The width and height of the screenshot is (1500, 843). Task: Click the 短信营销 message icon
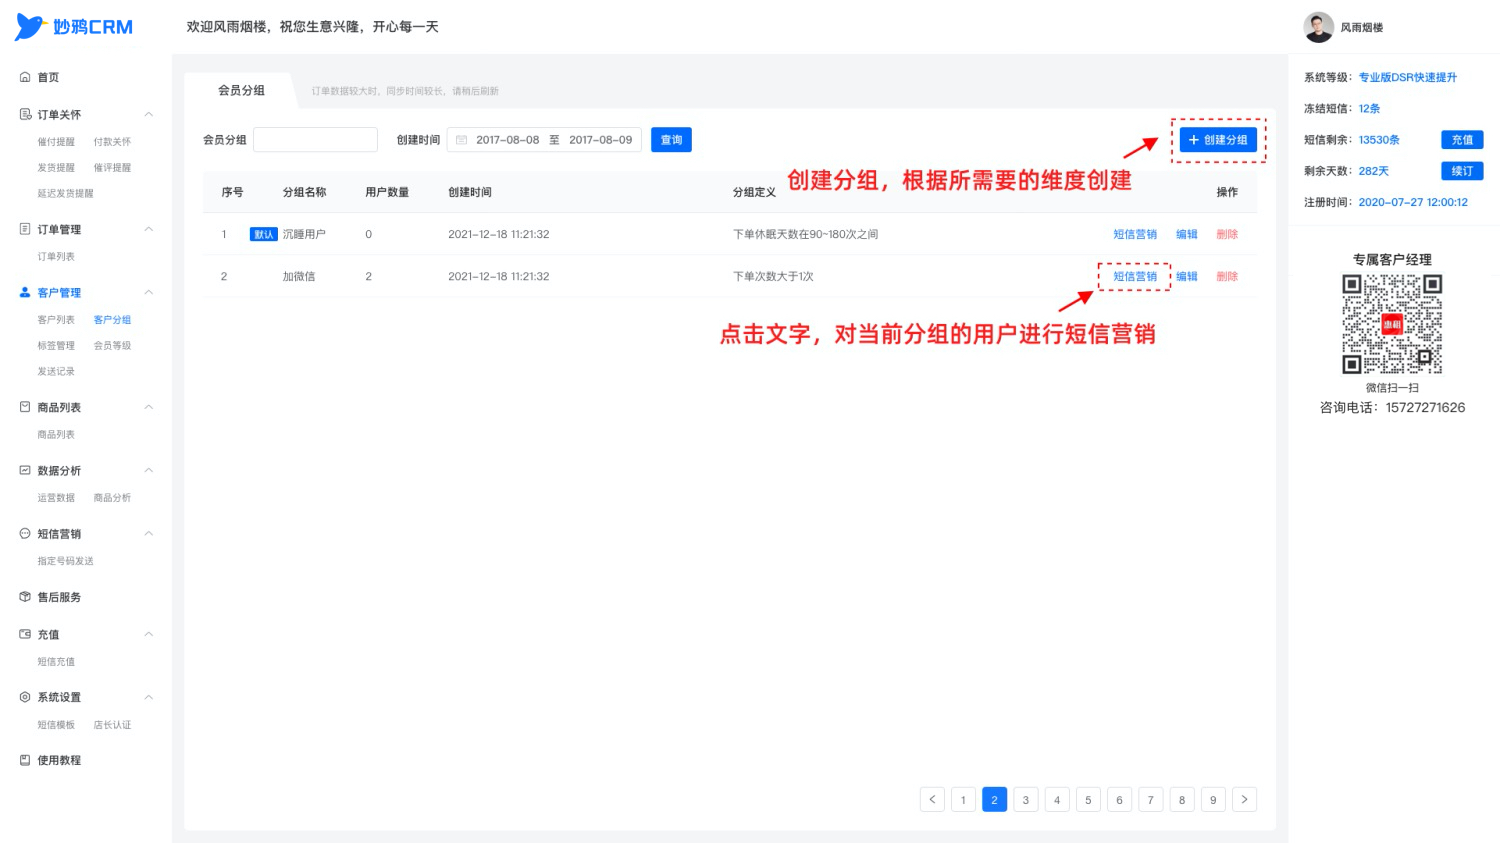coord(25,534)
